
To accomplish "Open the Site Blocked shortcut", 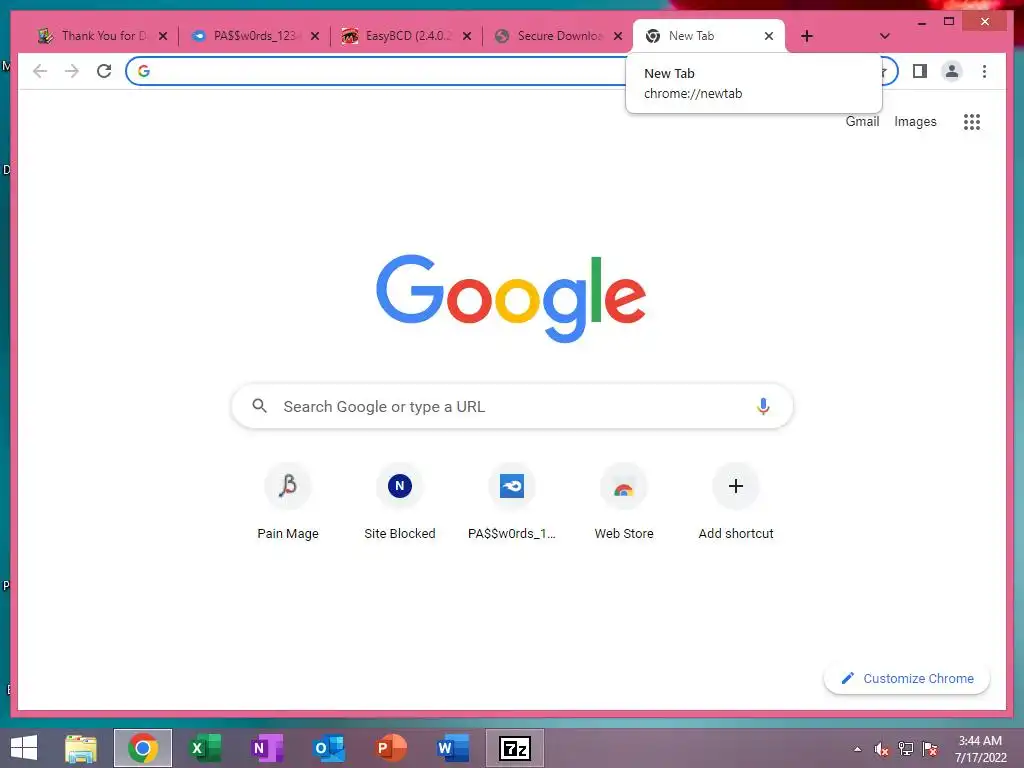I will coord(400,502).
